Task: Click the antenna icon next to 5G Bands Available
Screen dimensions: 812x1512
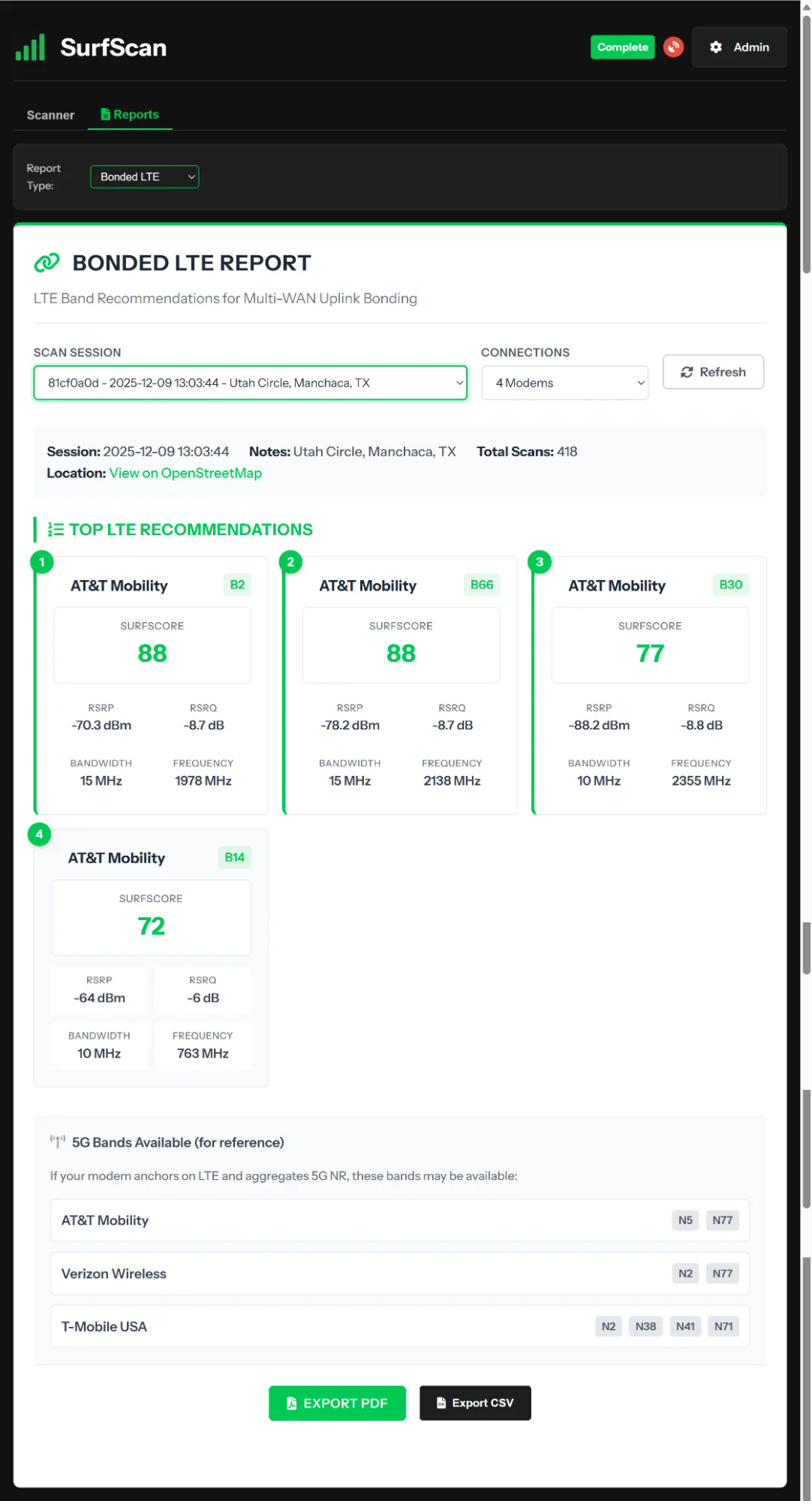Action: [x=57, y=1141]
